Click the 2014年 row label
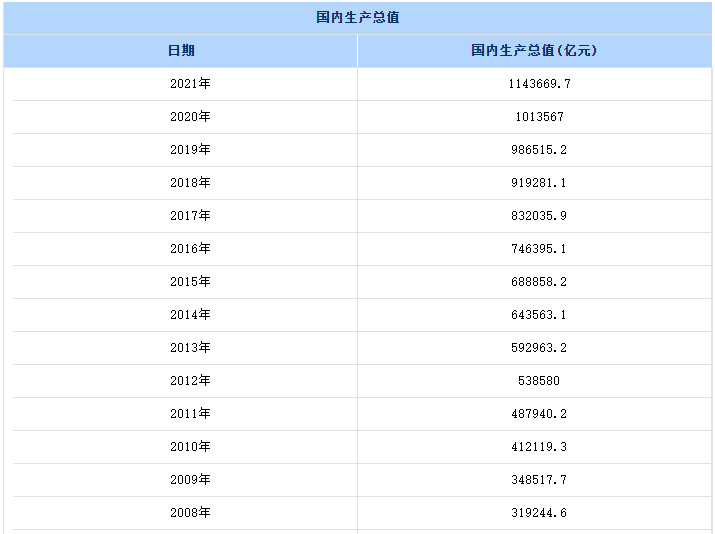 pos(190,315)
